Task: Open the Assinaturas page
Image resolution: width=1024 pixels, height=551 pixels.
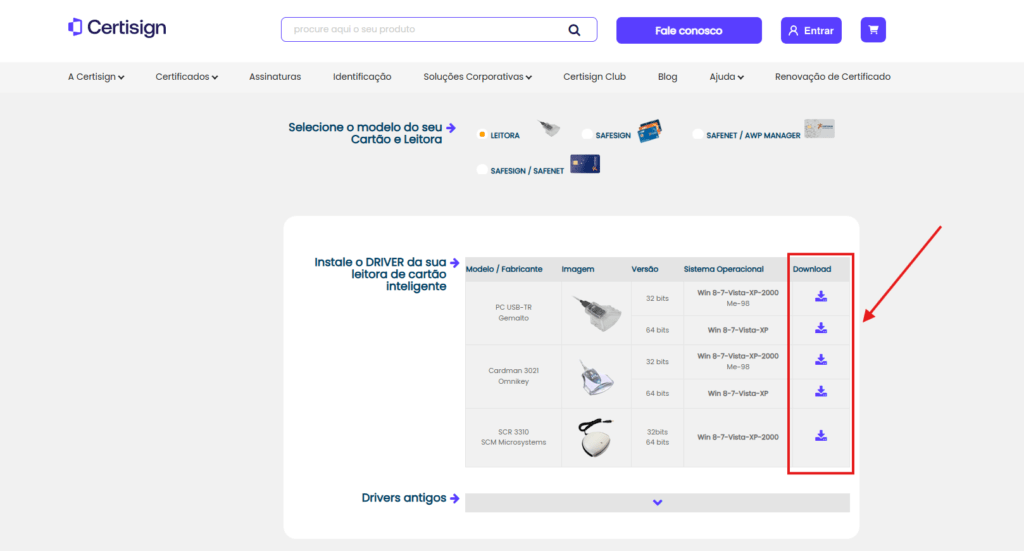Action: click(275, 77)
